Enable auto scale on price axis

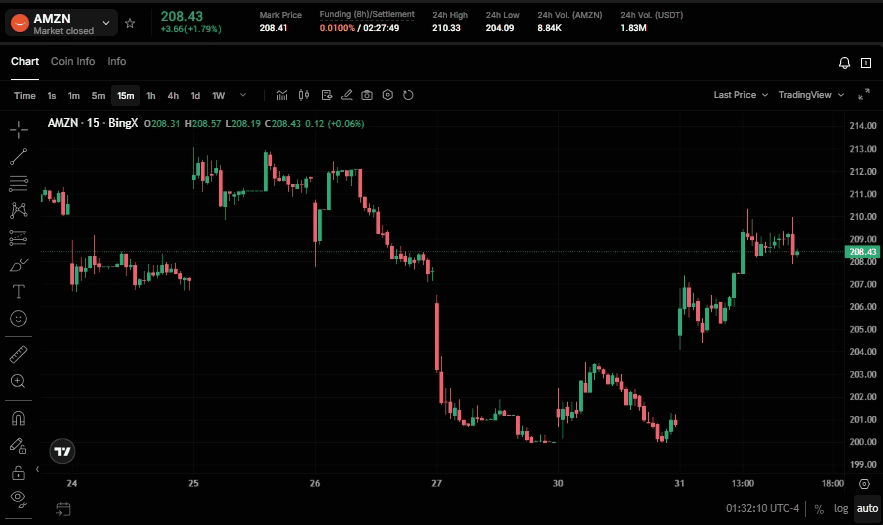(x=867, y=508)
